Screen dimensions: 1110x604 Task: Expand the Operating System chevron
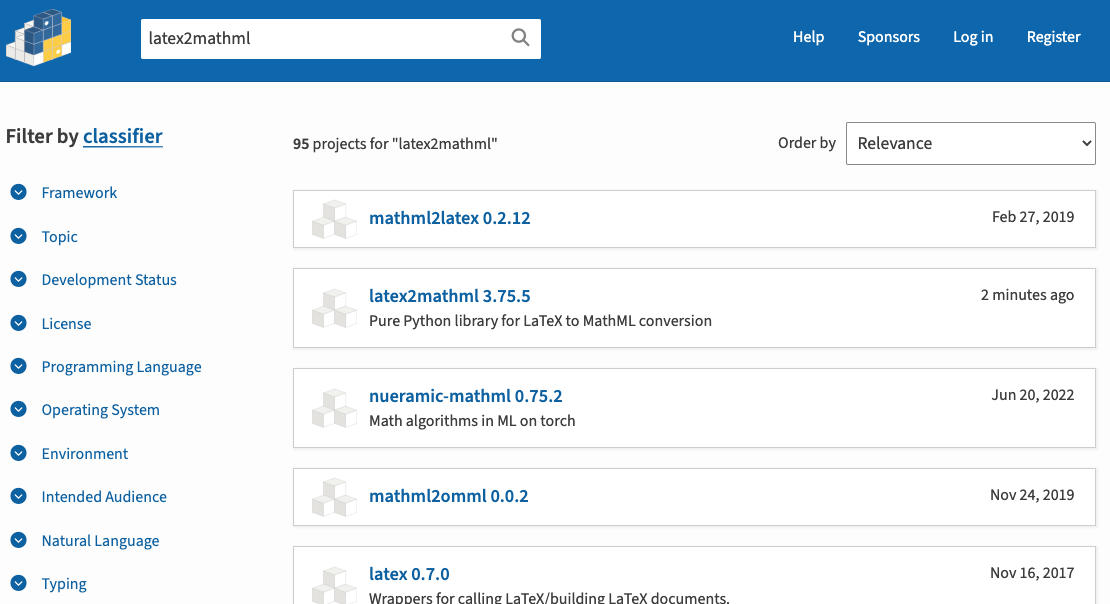point(18,409)
